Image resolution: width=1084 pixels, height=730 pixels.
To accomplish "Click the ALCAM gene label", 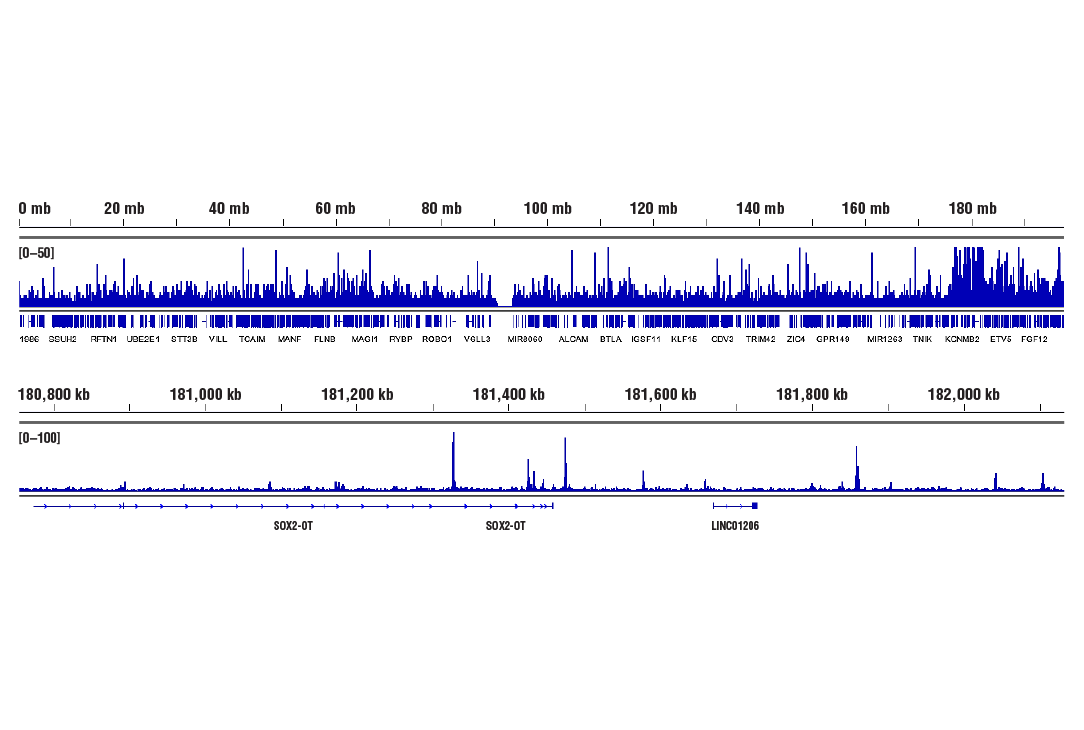I will coord(572,339).
